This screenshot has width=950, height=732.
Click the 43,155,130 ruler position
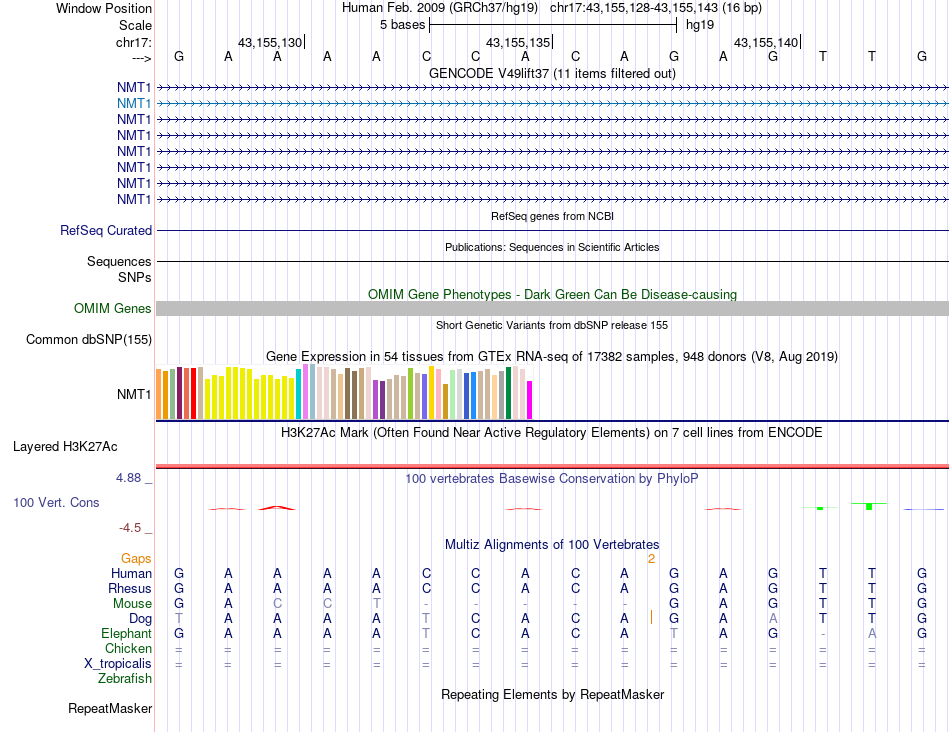click(270, 42)
